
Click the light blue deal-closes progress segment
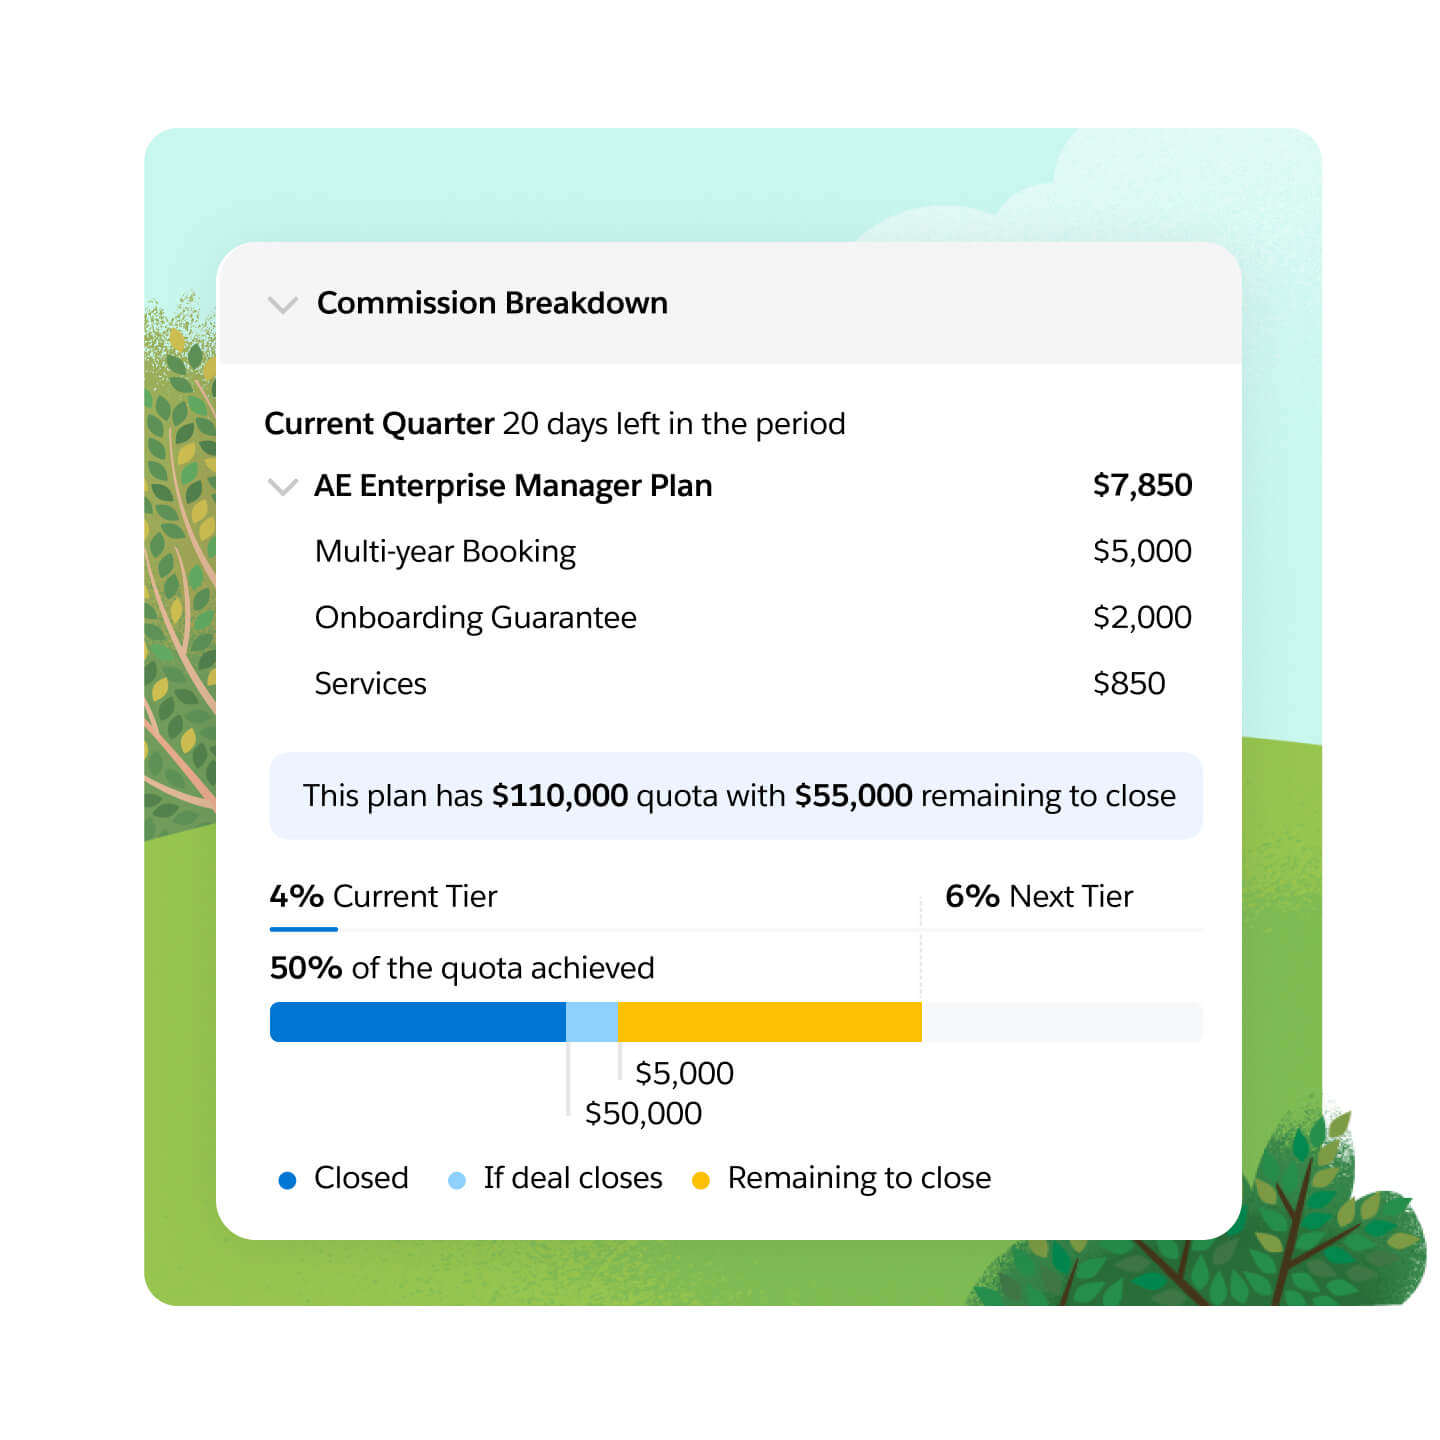click(x=592, y=1022)
